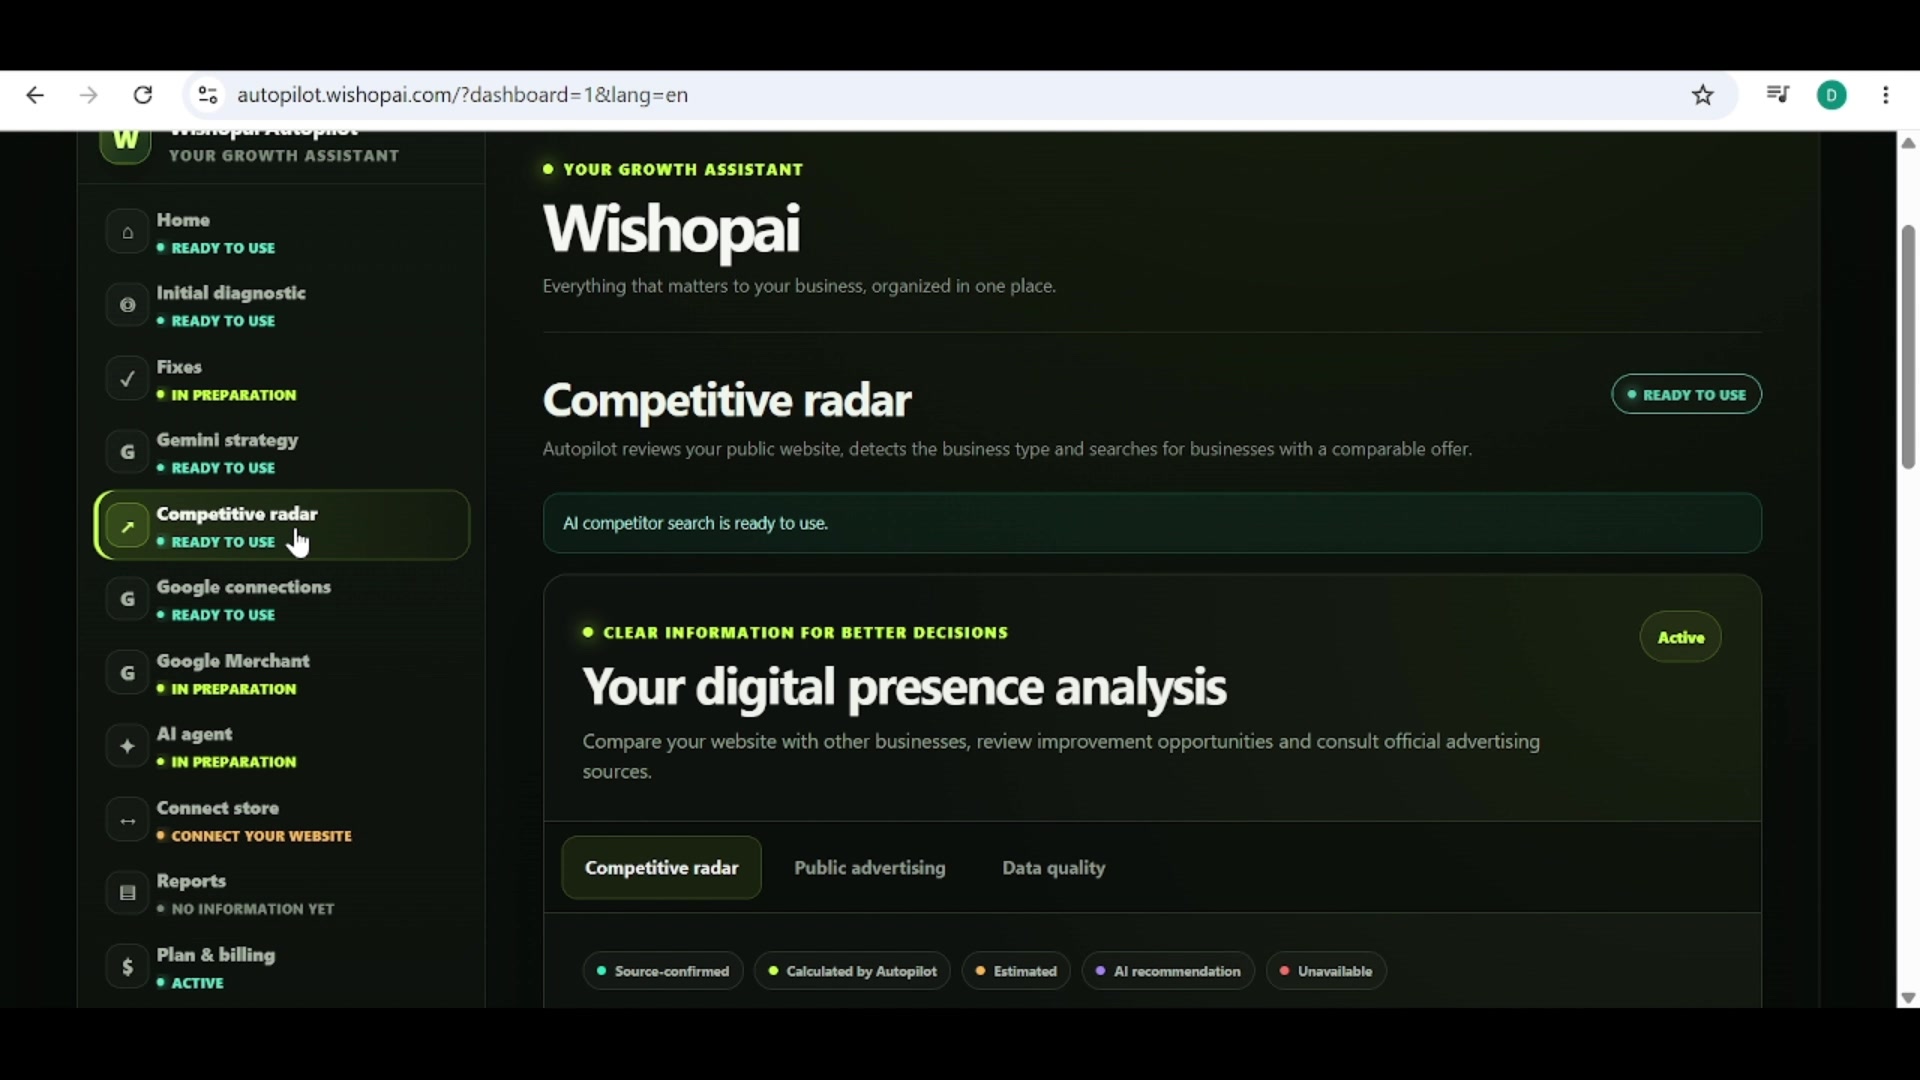The image size is (1920, 1080).
Task: Select Competitive radar in the sidebar
Action: coord(282,526)
